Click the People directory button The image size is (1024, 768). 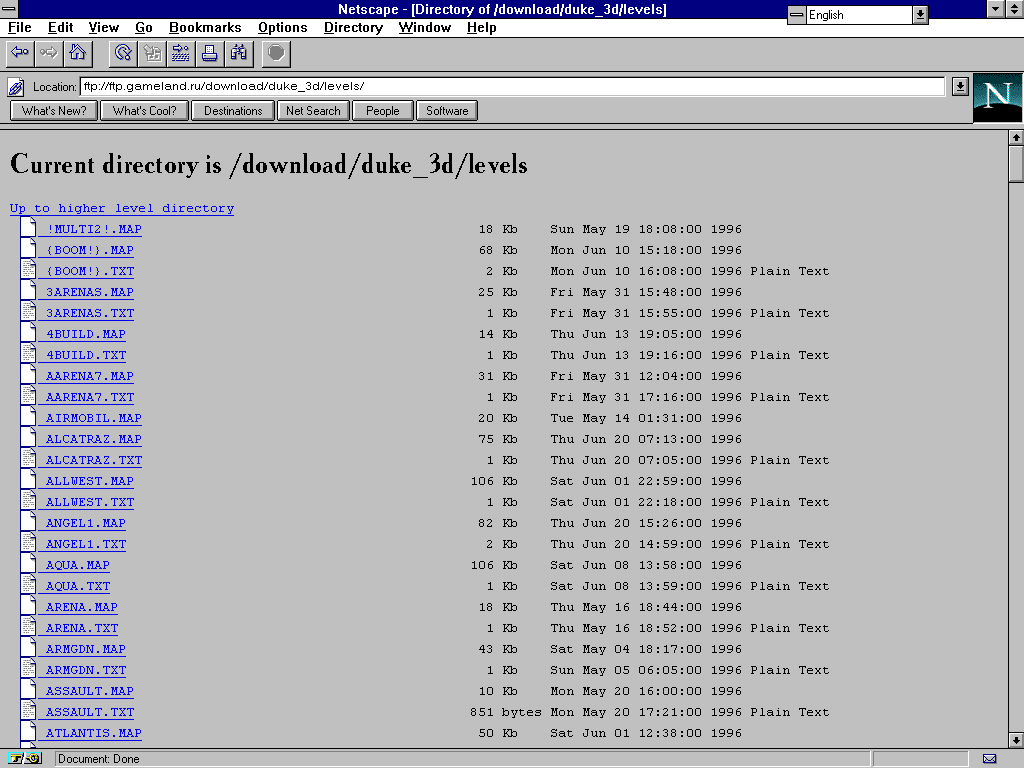pyautogui.click(x=382, y=110)
